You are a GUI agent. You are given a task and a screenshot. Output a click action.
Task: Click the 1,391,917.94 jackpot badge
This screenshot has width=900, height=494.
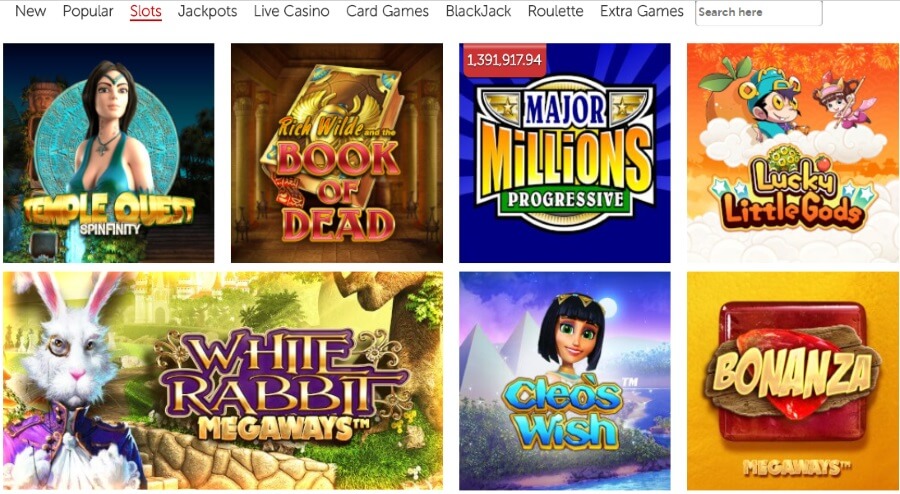coord(503,59)
